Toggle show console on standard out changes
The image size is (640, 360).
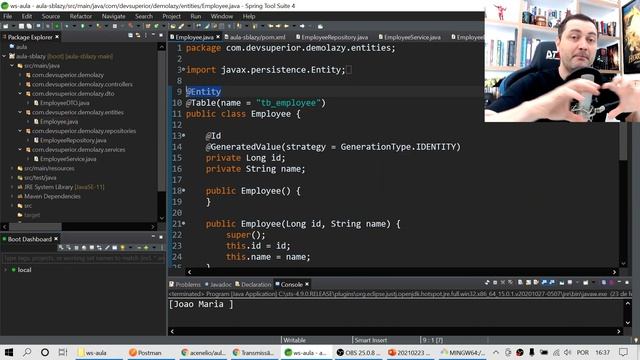tap(543, 282)
